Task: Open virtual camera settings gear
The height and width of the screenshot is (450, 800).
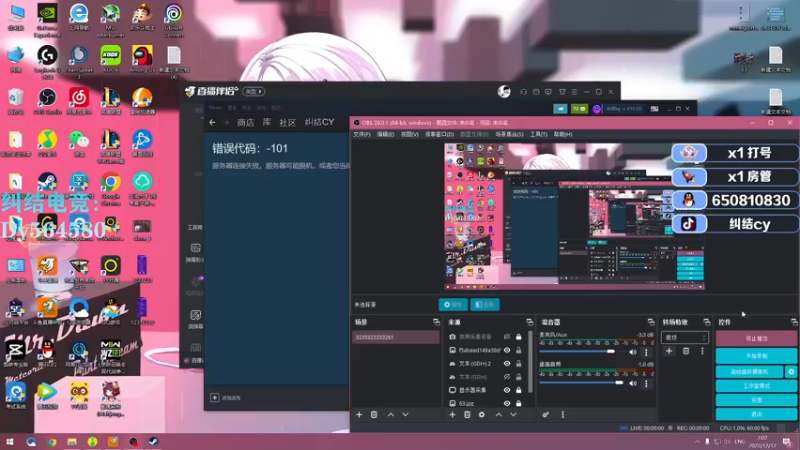Action: point(791,372)
